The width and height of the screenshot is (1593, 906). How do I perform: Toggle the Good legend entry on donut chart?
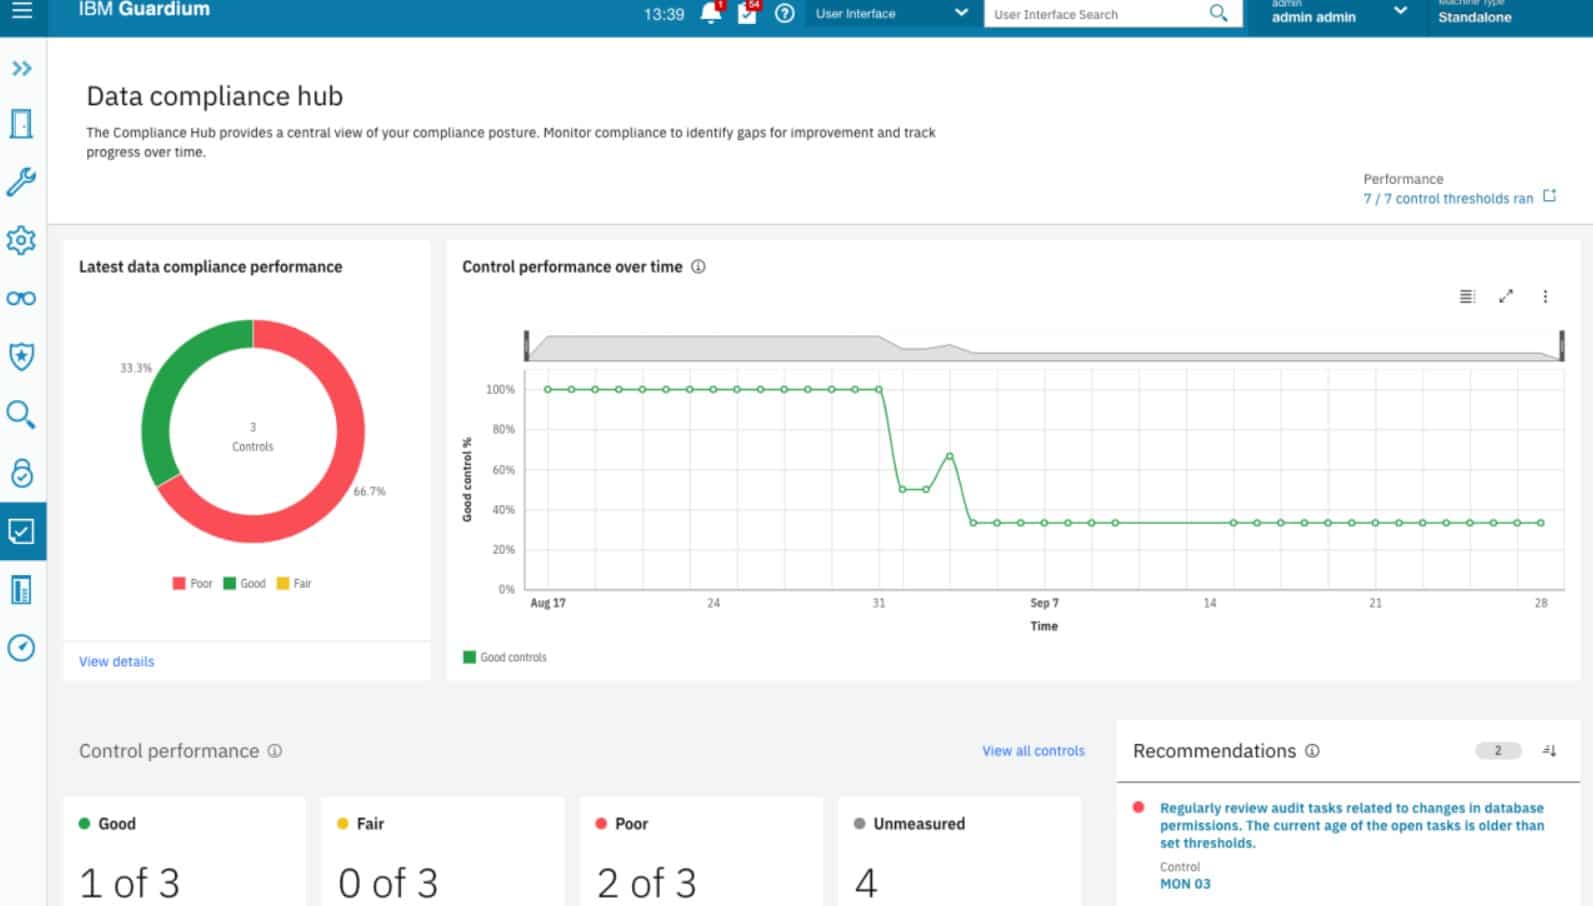pyautogui.click(x=244, y=583)
